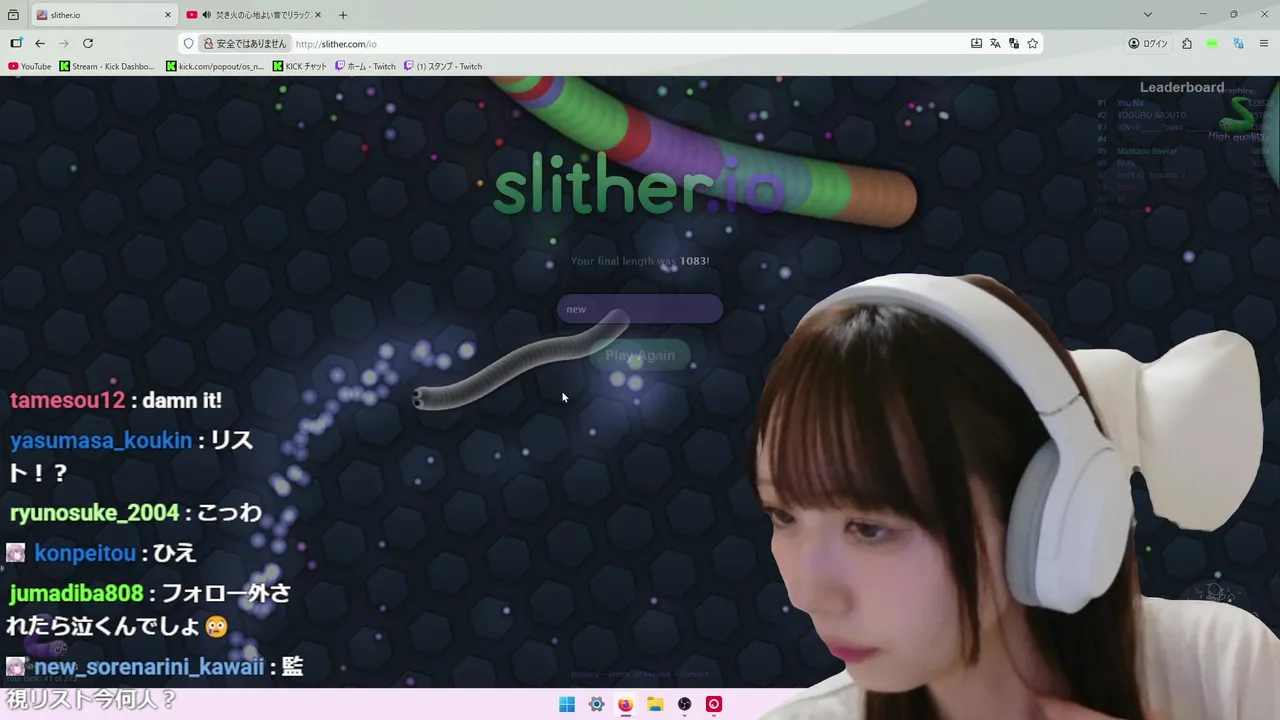Click chat username ryunosuke_2004

[94, 513]
